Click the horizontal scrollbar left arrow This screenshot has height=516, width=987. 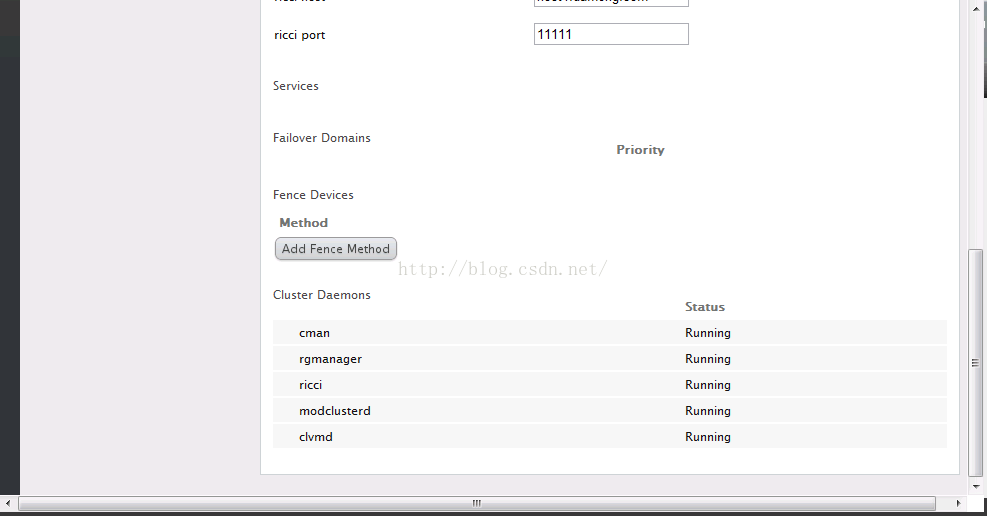click(8, 503)
